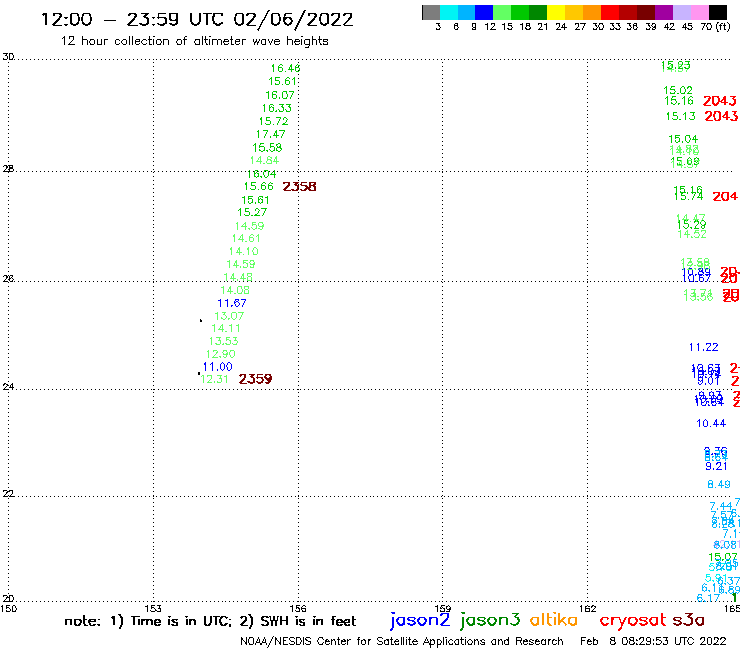Click the gray swatch in the color legend

point(431,12)
